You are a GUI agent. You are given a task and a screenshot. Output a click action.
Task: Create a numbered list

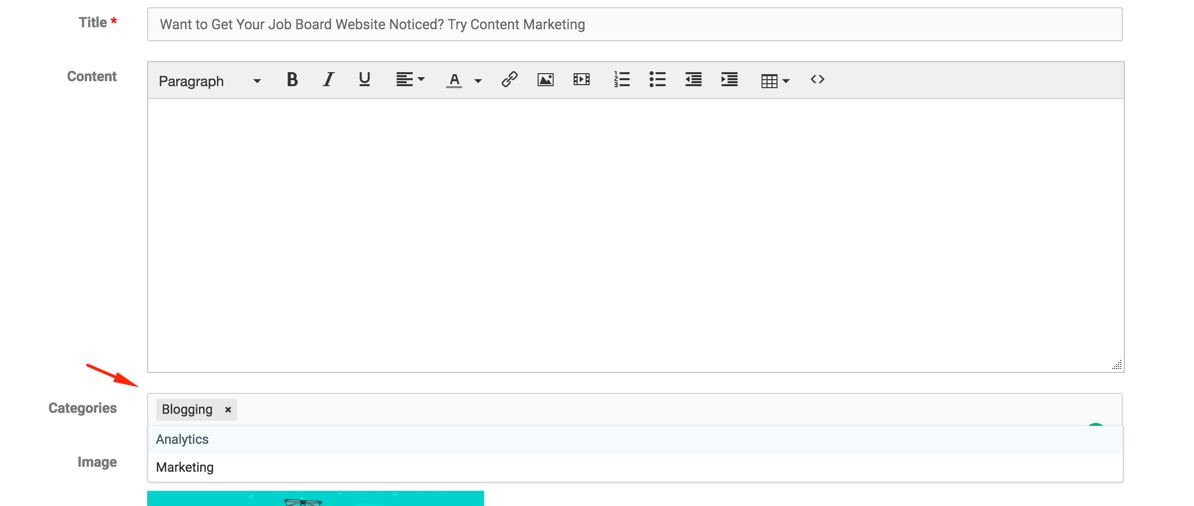(x=622, y=79)
